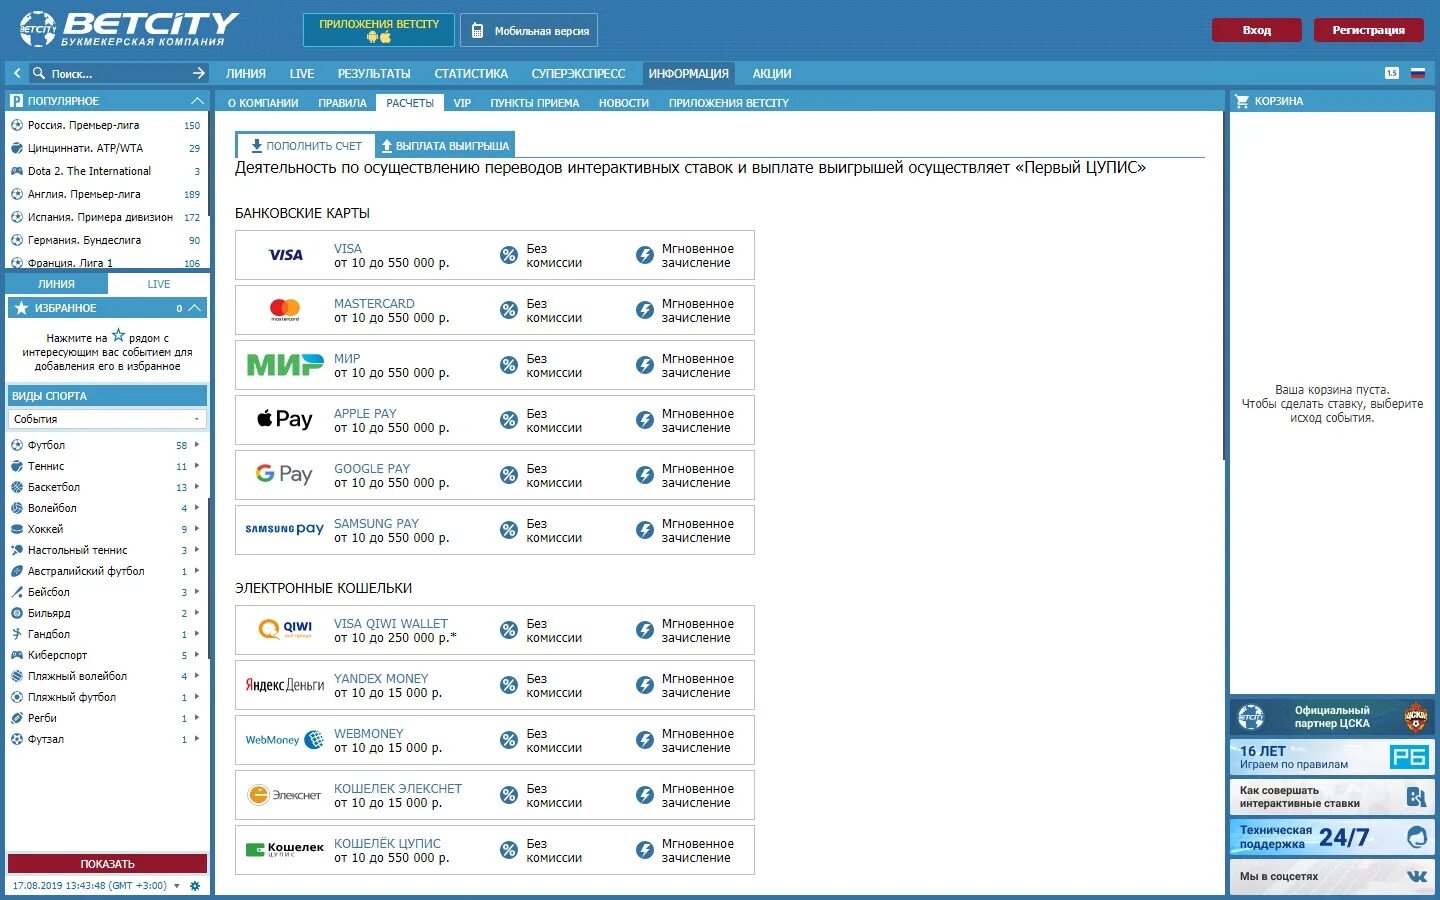Open the Новости submenu item

tap(624, 103)
